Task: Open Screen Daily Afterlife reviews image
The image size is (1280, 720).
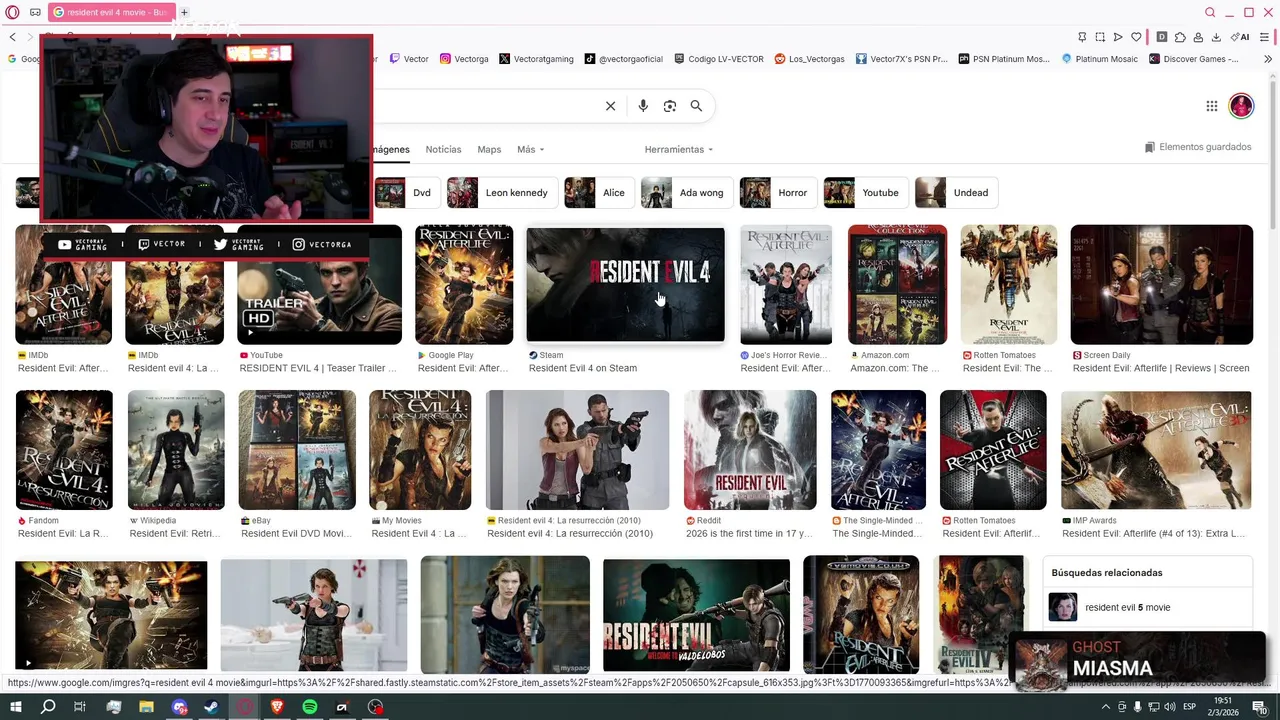Action: (1161, 285)
